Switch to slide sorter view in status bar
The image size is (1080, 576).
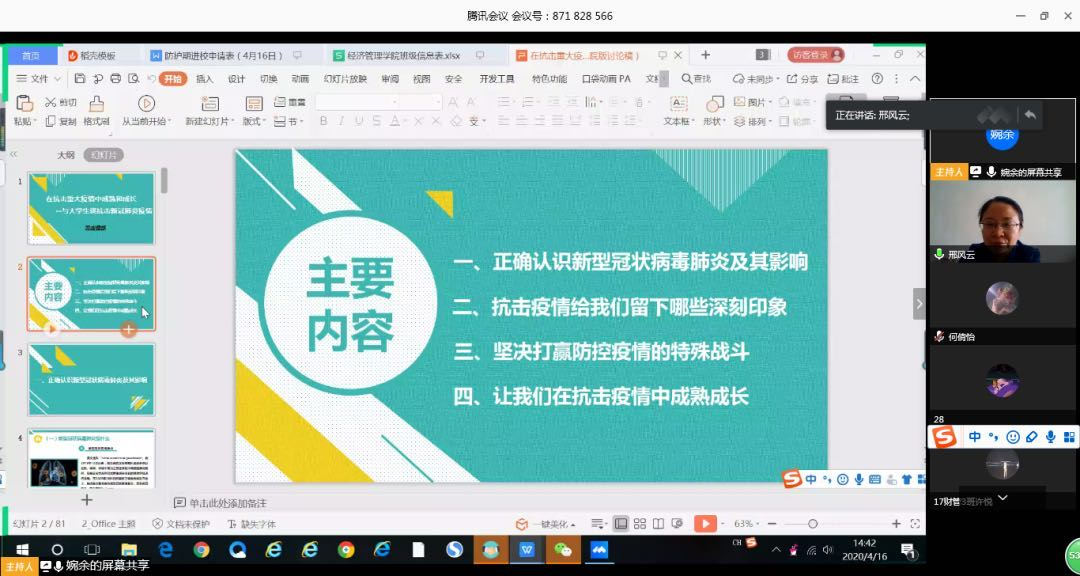[639, 524]
